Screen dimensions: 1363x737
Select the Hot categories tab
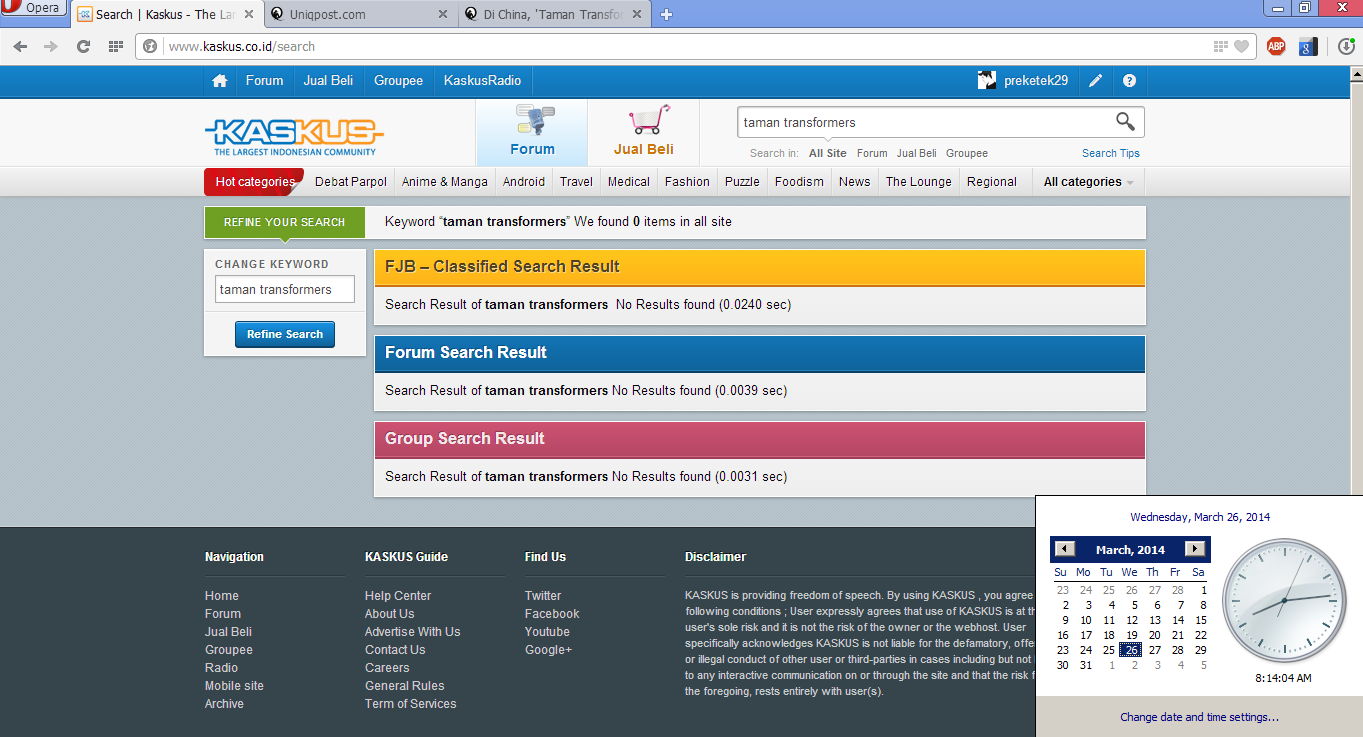pos(254,182)
